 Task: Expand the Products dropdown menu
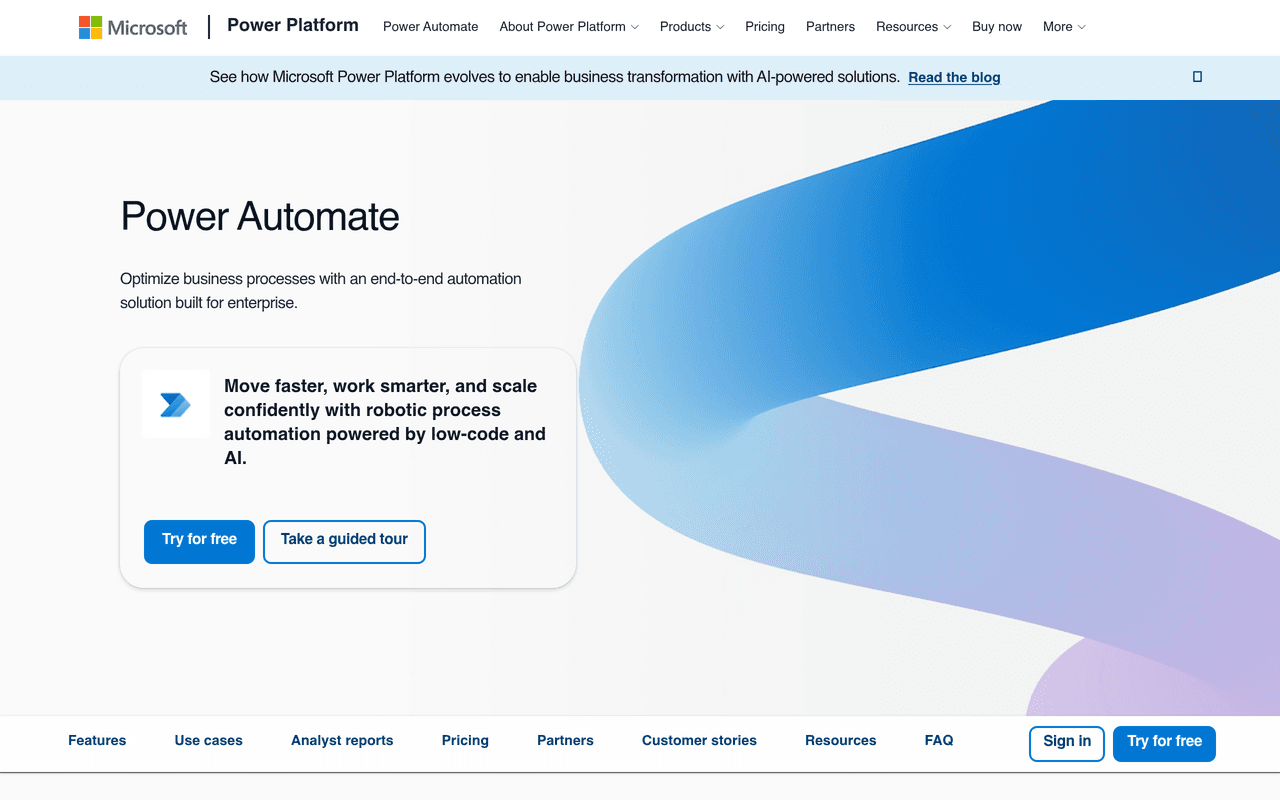point(692,27)
